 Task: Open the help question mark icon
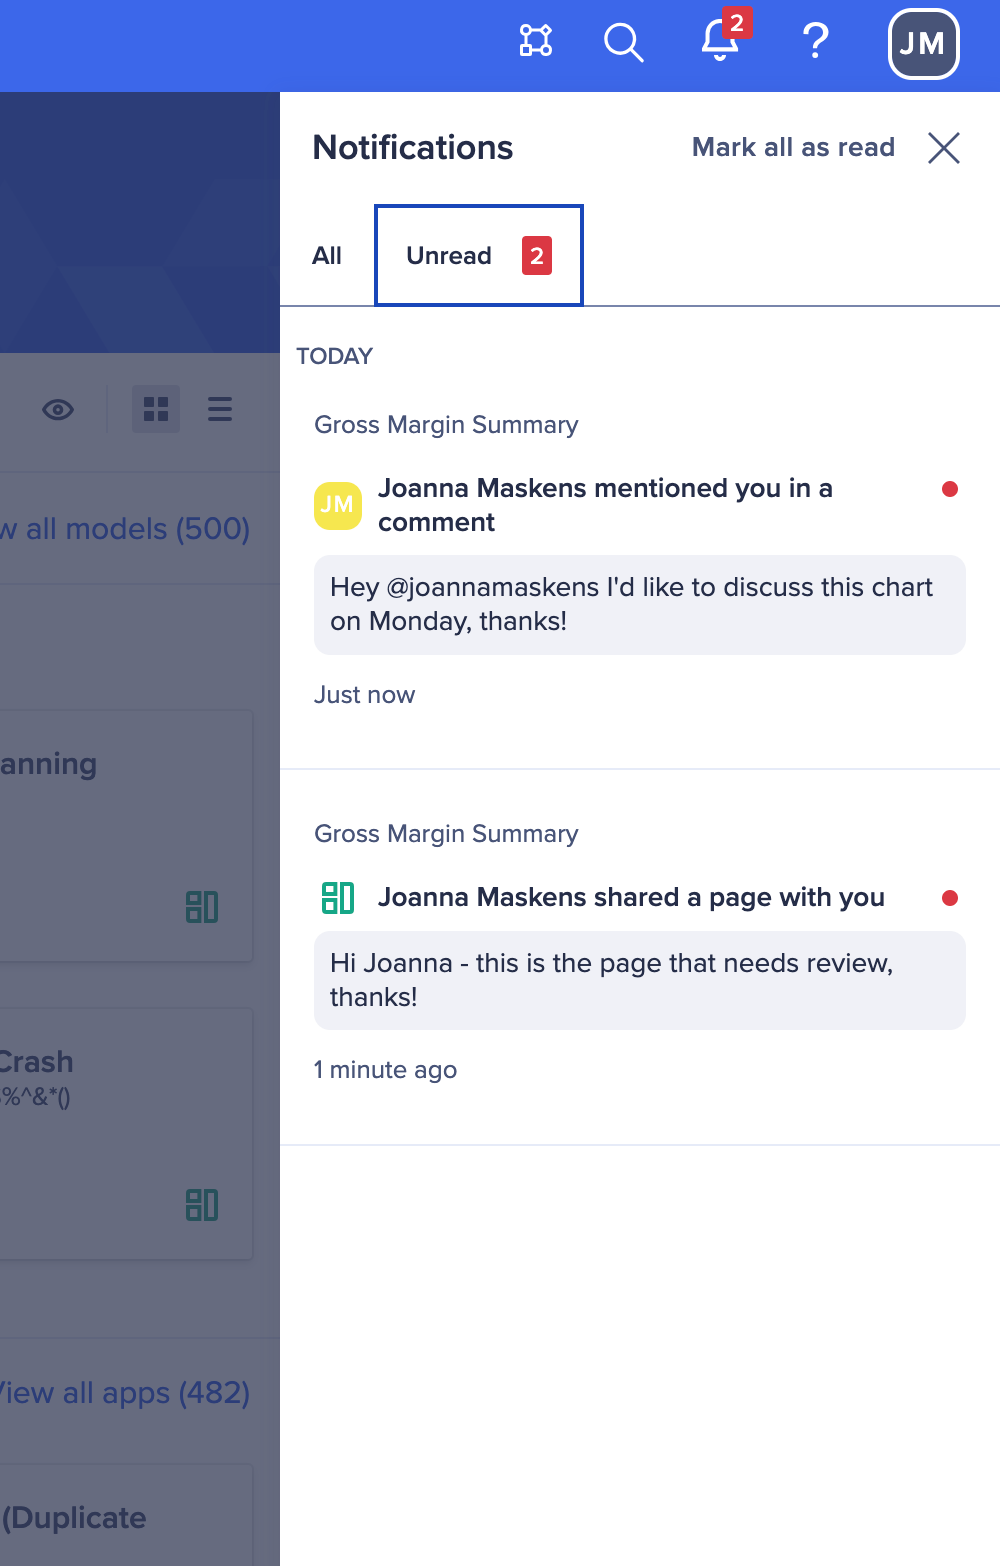[x=816, y=42]
